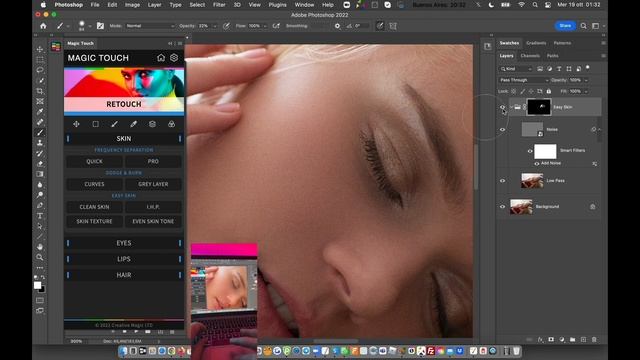The image size is (640, 360).
Task: Click the PRO frequency separation button
Action: click(153, 161)
